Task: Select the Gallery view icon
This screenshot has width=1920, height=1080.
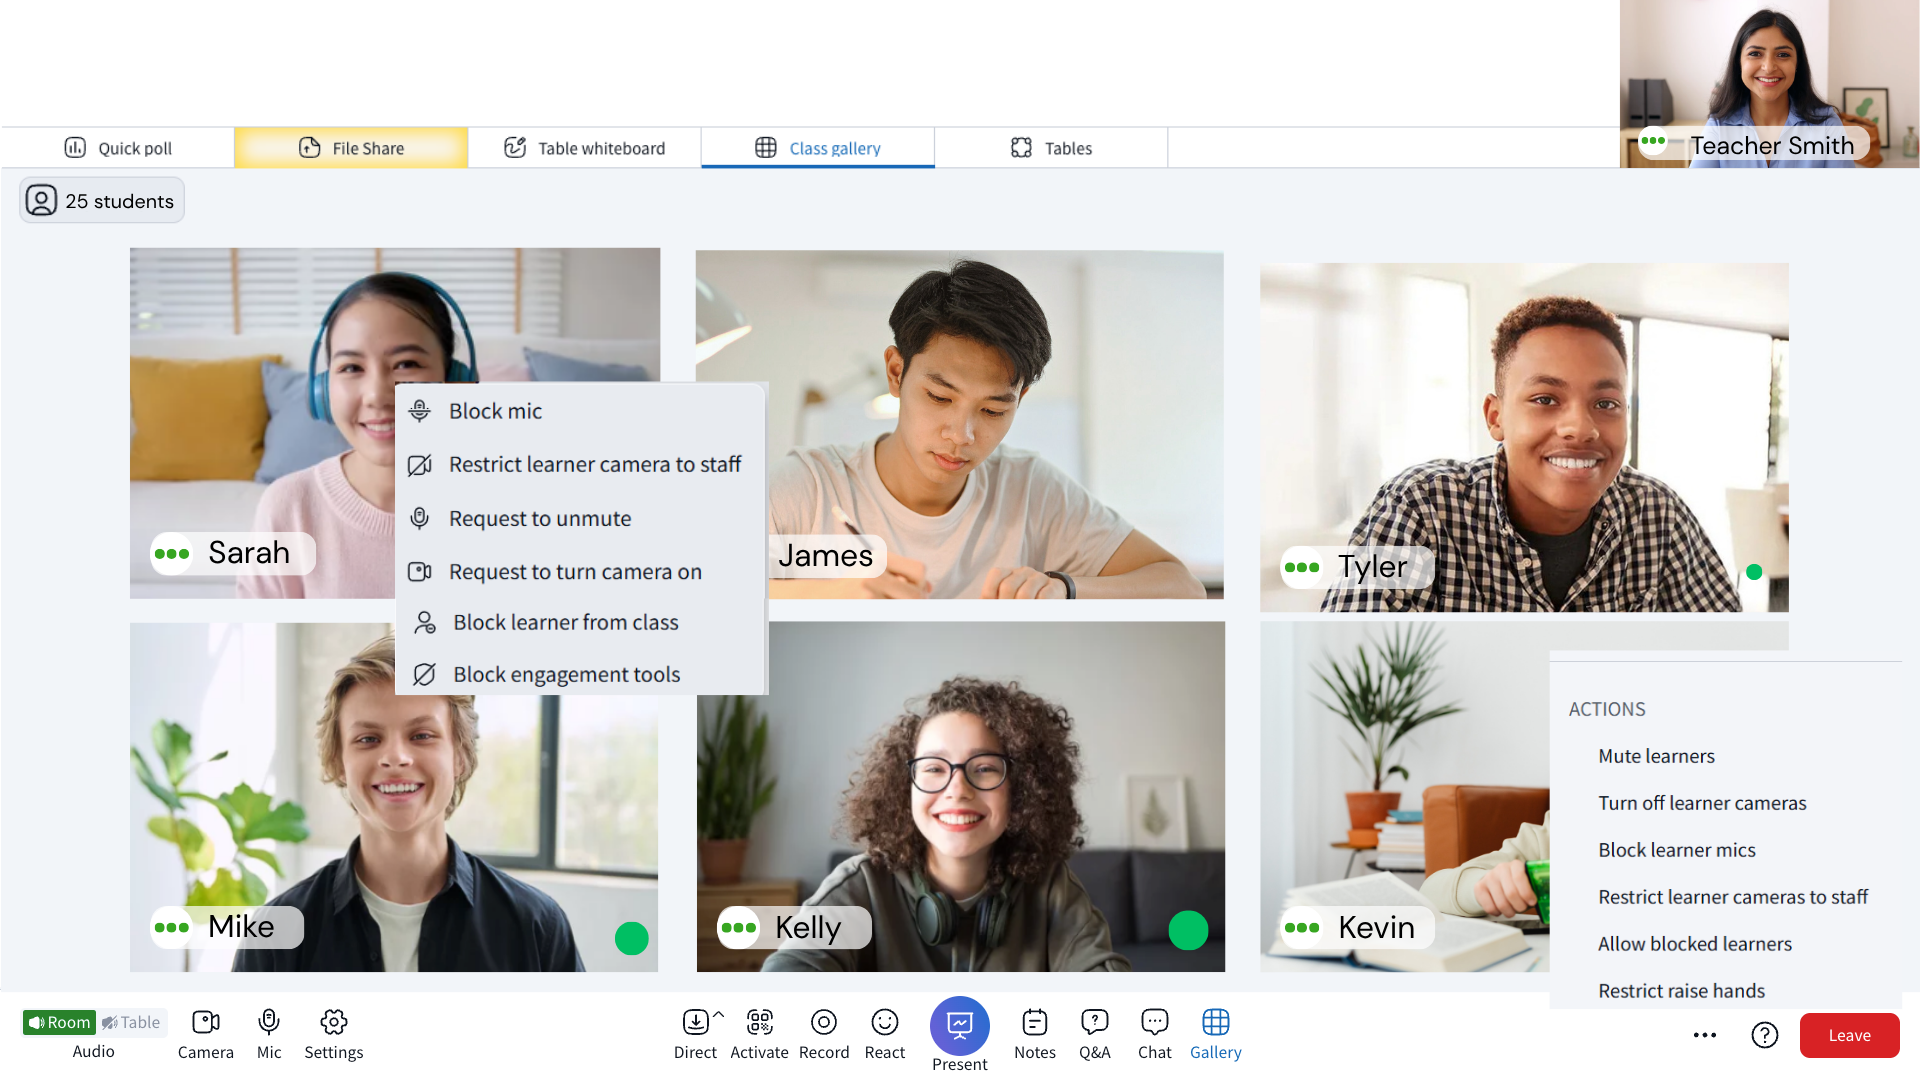Action: click(1216, 1022)
